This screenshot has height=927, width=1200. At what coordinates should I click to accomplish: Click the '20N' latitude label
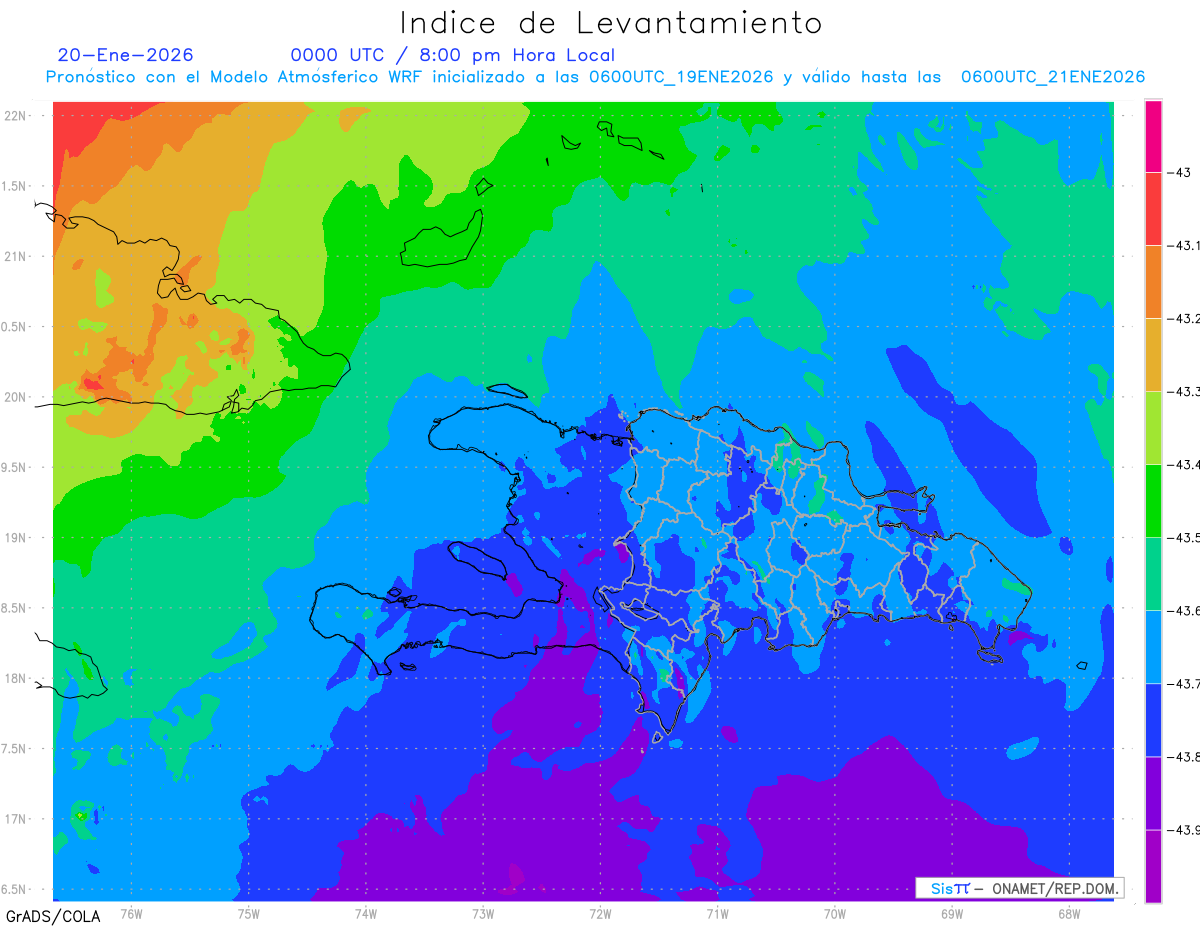[x=14, y=397]
